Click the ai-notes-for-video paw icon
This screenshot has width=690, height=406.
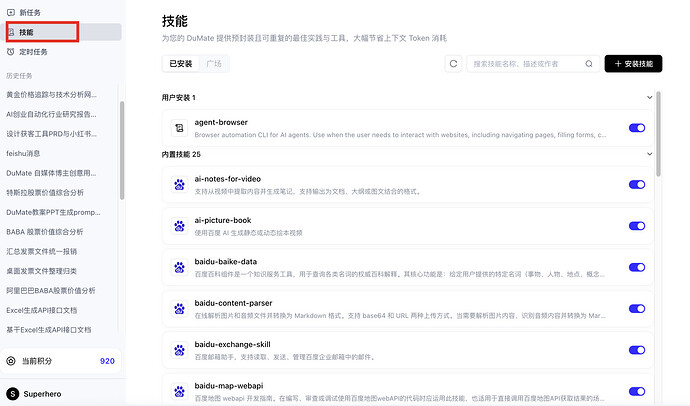178,184
